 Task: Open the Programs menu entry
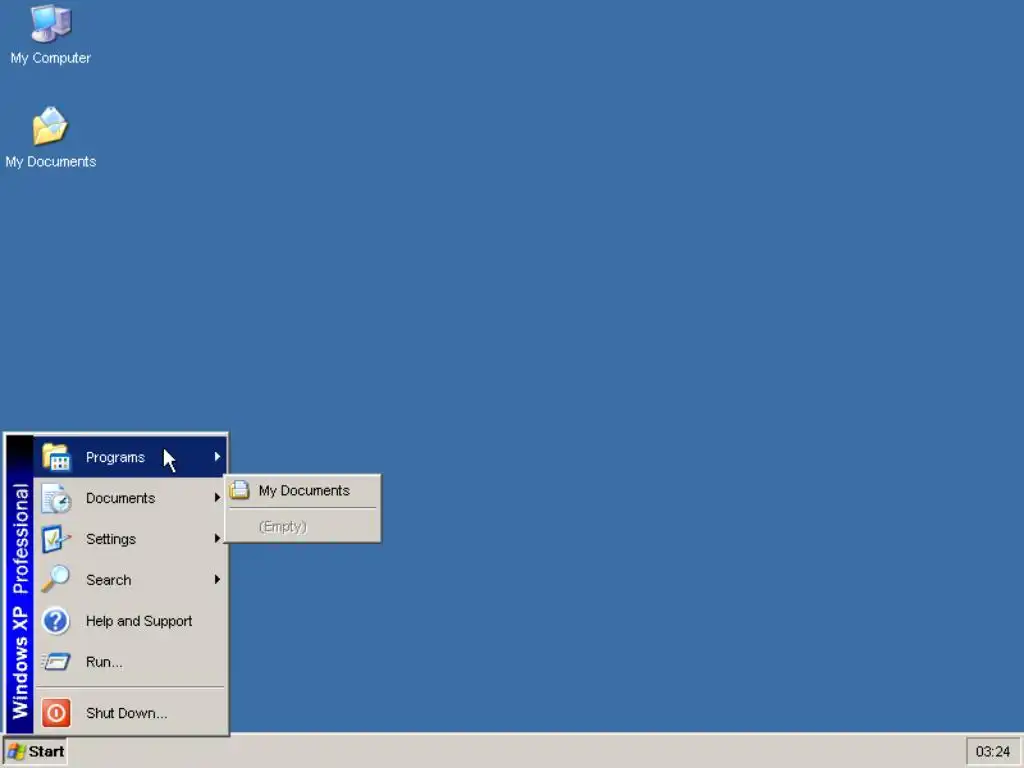point(131,456)
